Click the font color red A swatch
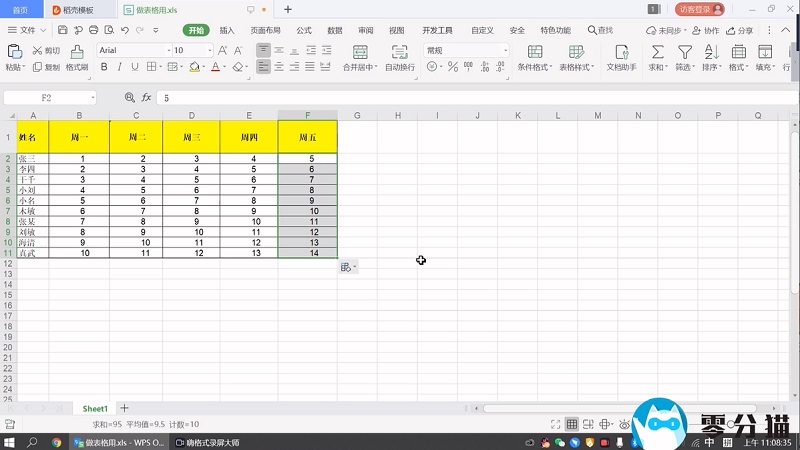 pos(216,67)
